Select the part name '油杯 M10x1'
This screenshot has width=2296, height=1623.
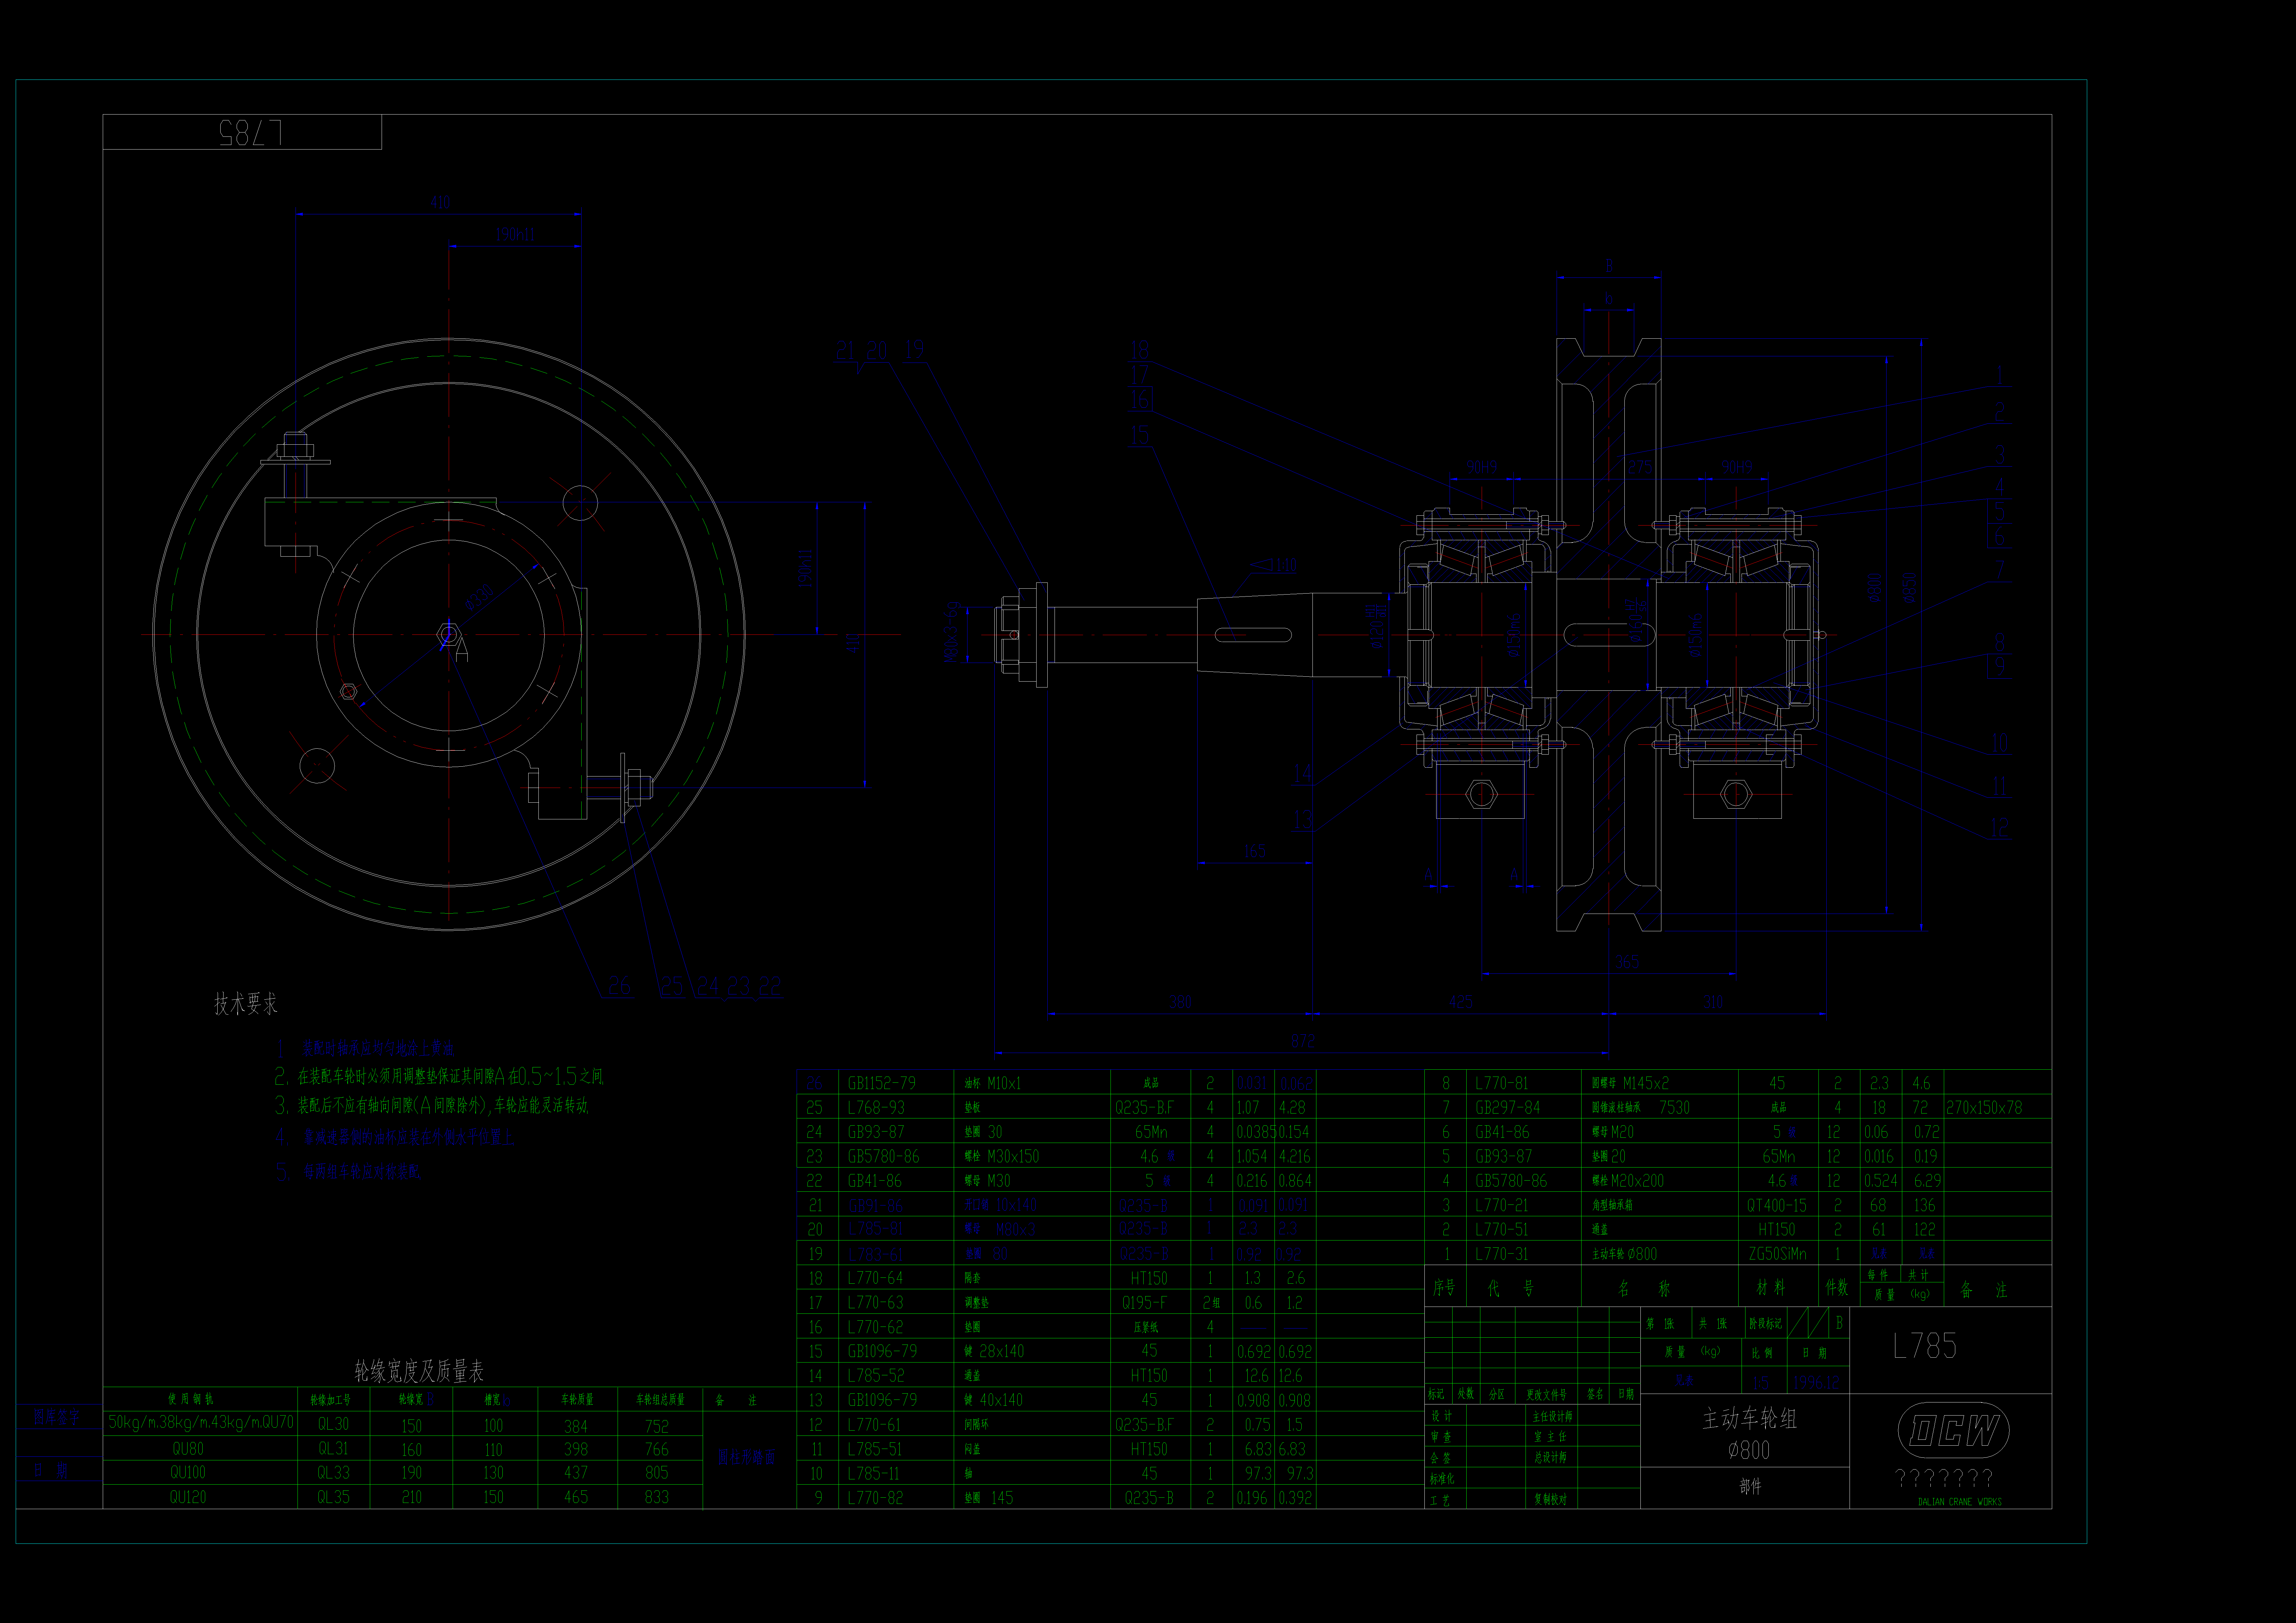pos(993,1083)
